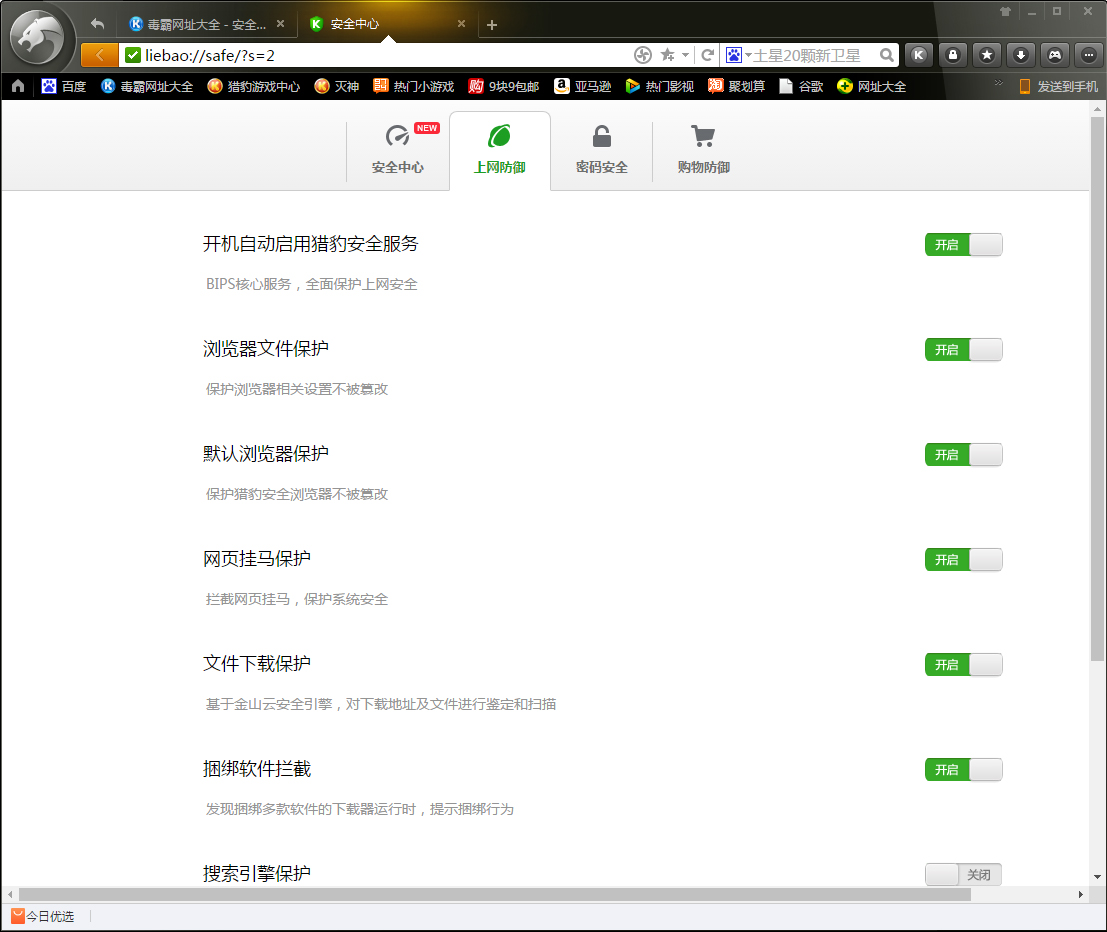Refresh the page with the reload icon

pyautogui.click(x=708, y=55)
